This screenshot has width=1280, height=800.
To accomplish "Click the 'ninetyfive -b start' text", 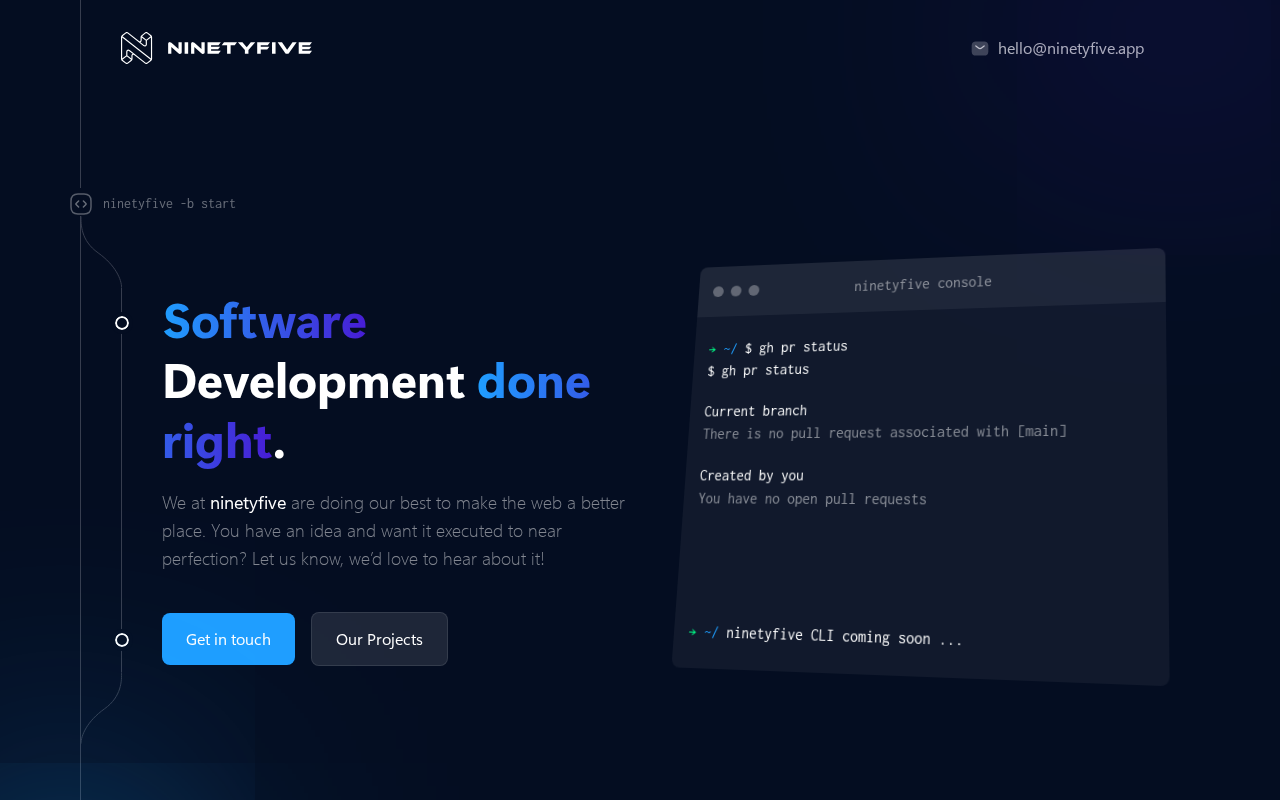I will pos(169,204).
